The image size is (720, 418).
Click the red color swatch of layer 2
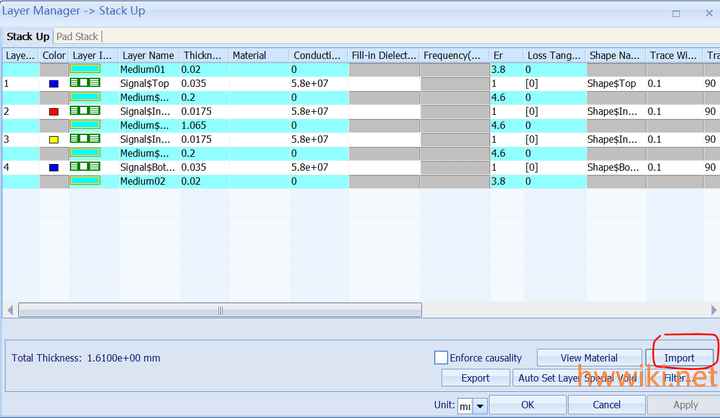[x=54, y=112]
